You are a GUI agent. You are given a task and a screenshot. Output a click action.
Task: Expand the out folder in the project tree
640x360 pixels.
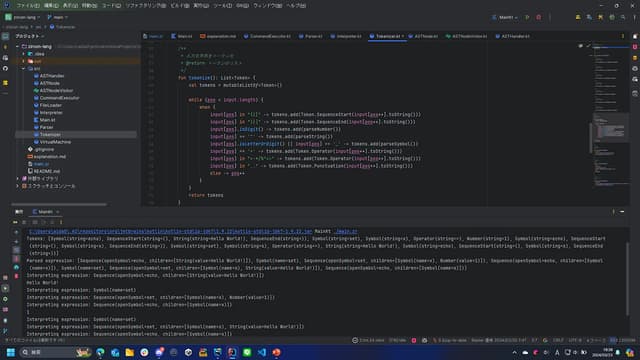(x=23, y=61)
